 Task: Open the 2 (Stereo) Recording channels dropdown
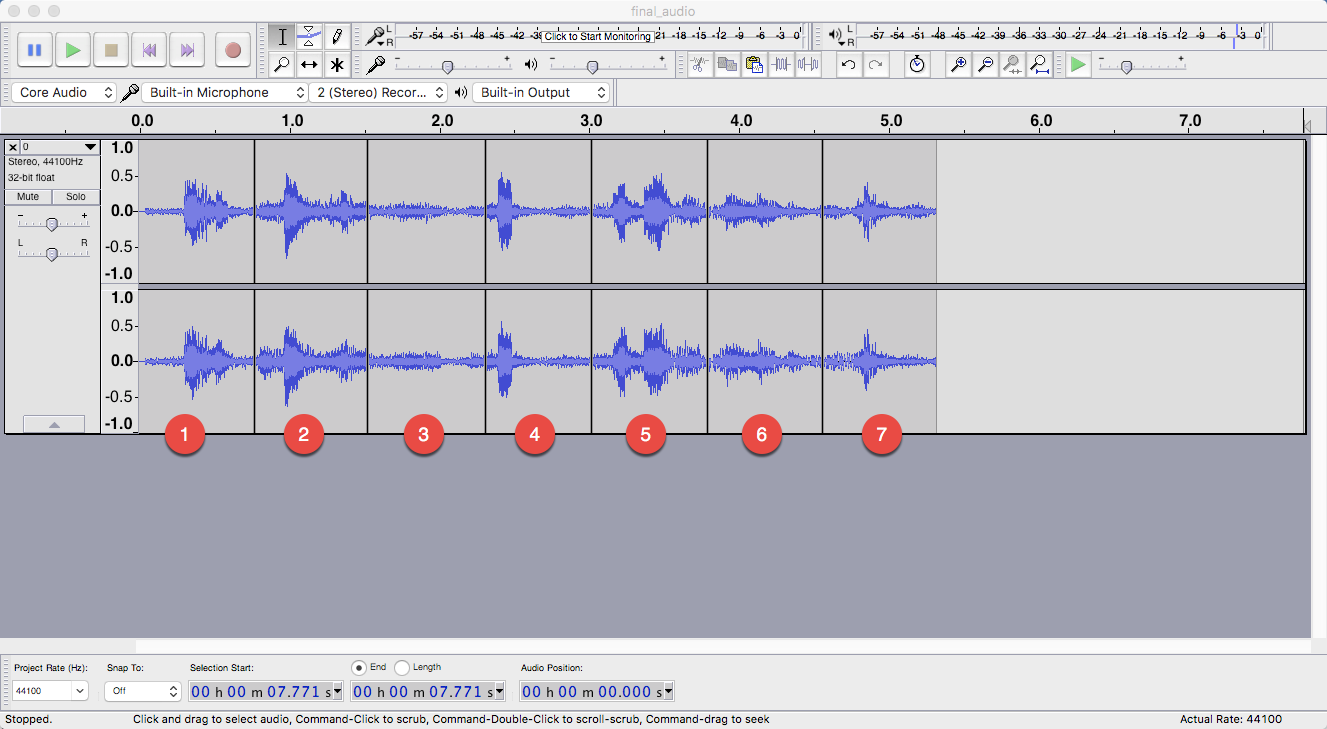tap(378, 92)
